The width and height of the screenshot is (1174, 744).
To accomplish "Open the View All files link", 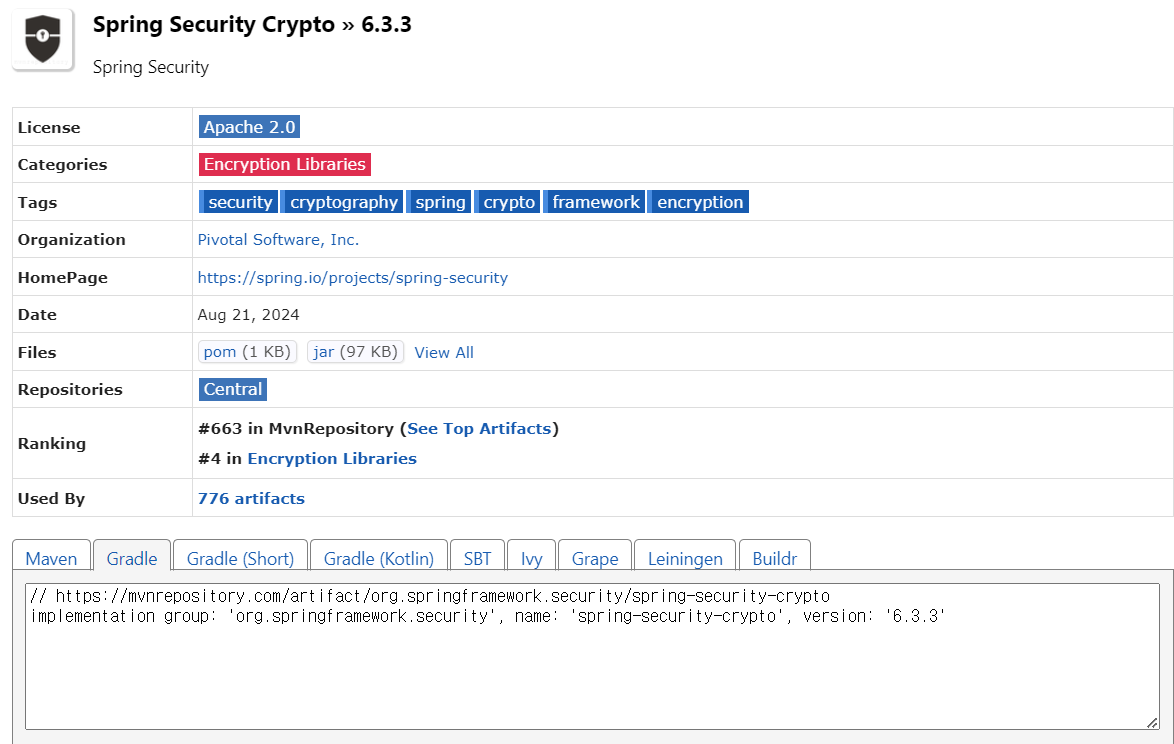I will coord(444,353).
